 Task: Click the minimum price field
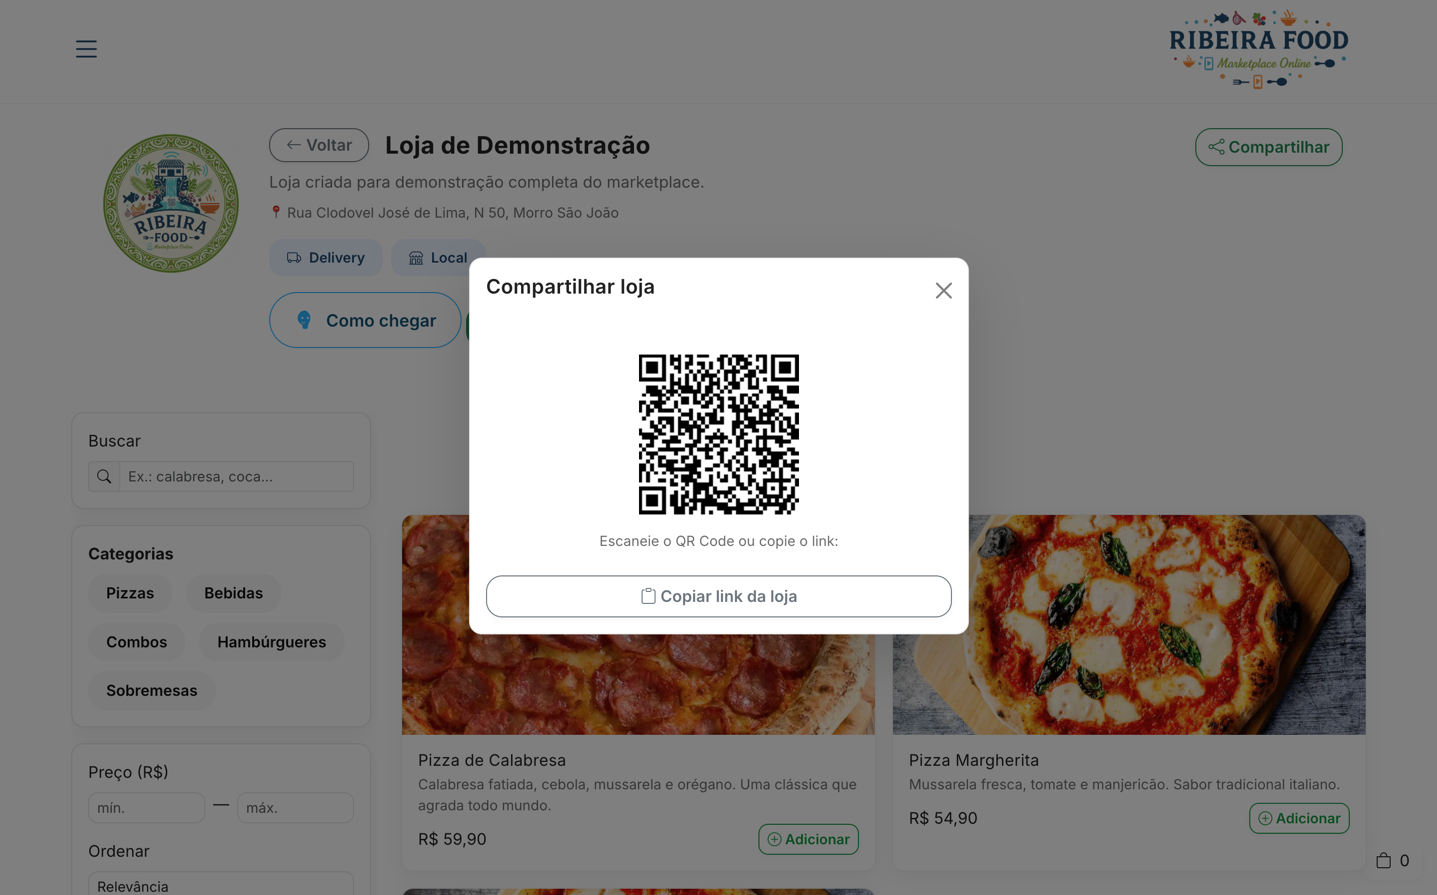pyautogui.click(x=146, y=808)
